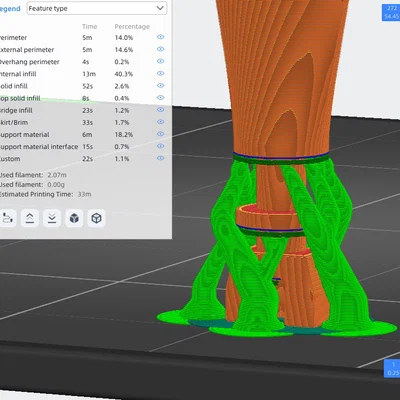Click top layer slider handle 272

(391, 12)
